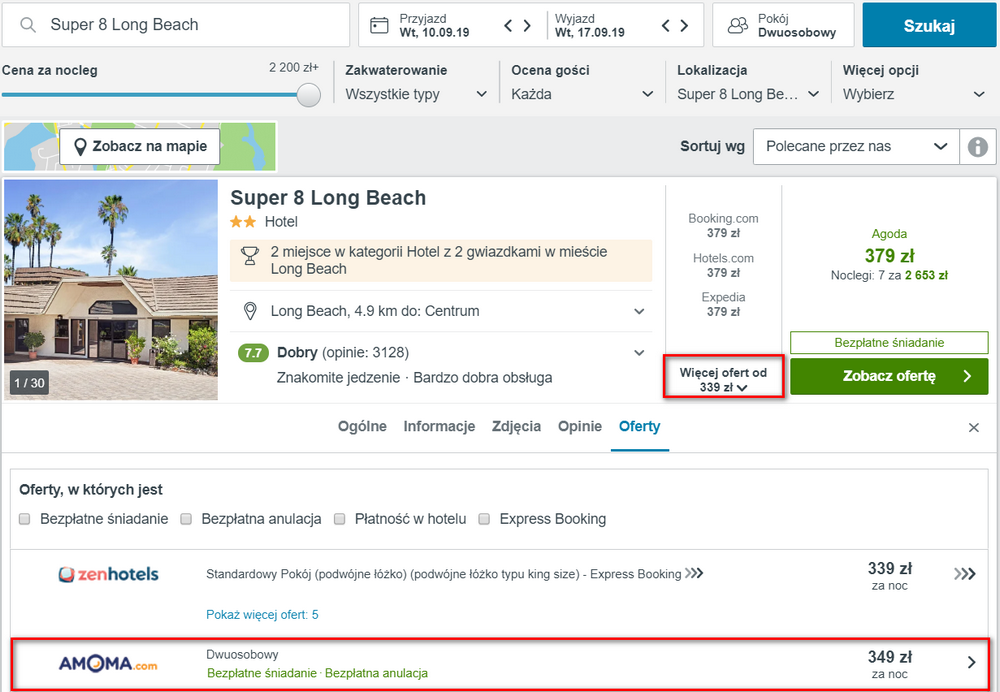Image resolution: width=1000 pixels, height=692 pixels.
Task: Click the hotel two-star rating
Action: [243, 222]
